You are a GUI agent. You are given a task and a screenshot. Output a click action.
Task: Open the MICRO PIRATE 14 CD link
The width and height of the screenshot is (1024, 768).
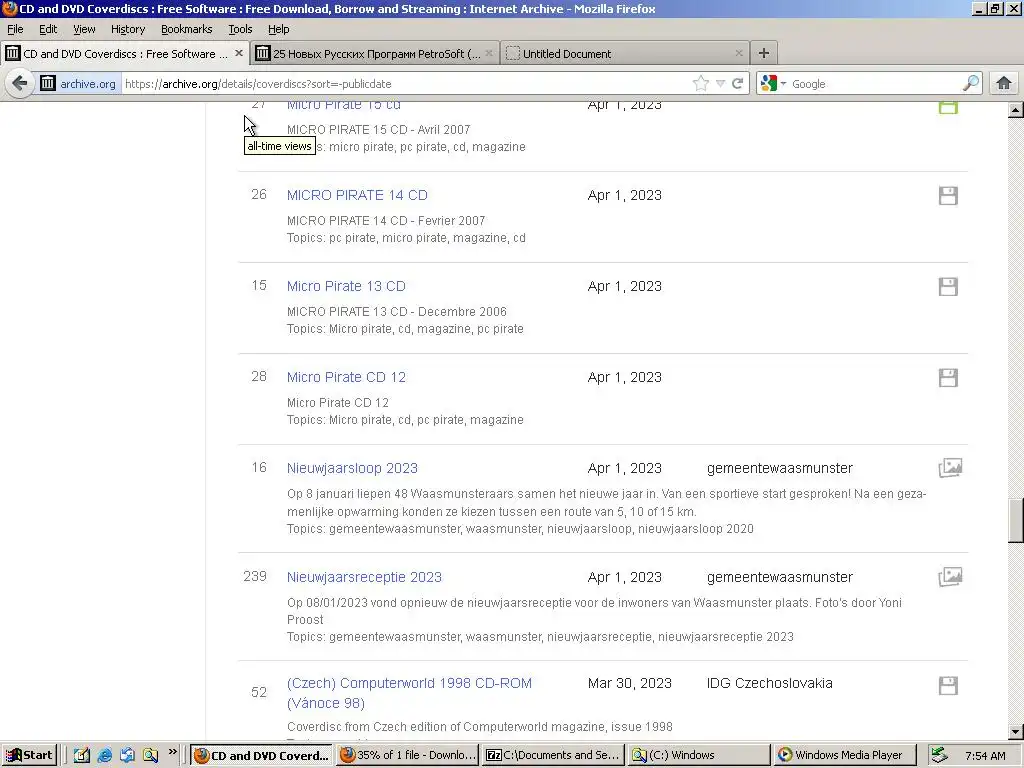coord(357,195)
